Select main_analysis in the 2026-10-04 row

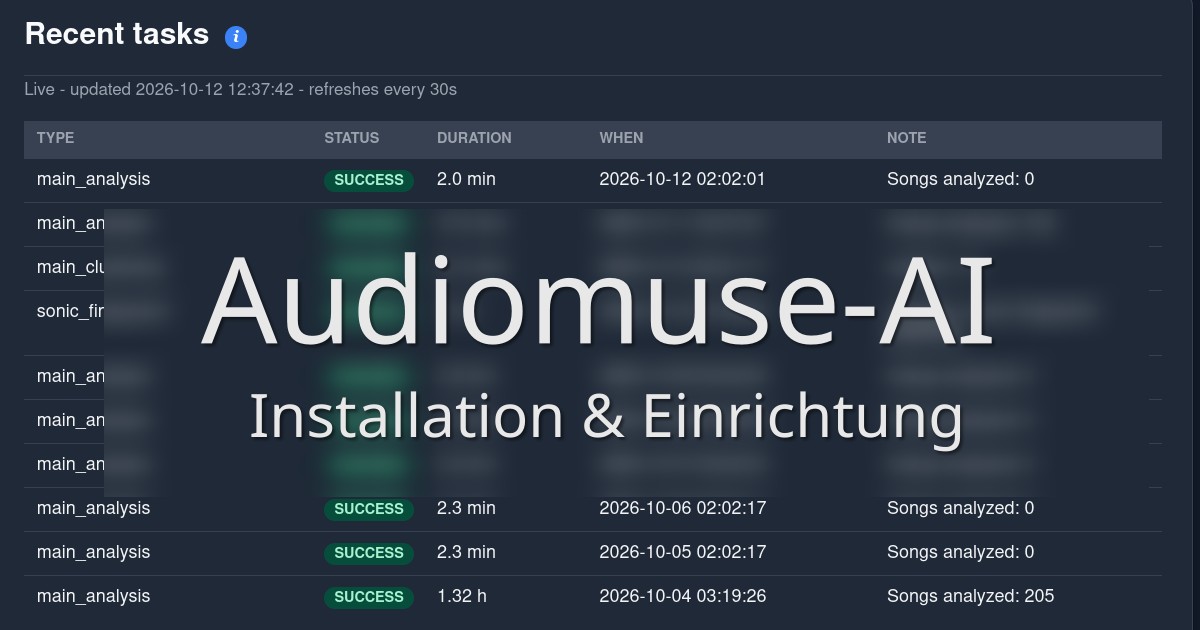pyautogui.click(x=93, y=596)
